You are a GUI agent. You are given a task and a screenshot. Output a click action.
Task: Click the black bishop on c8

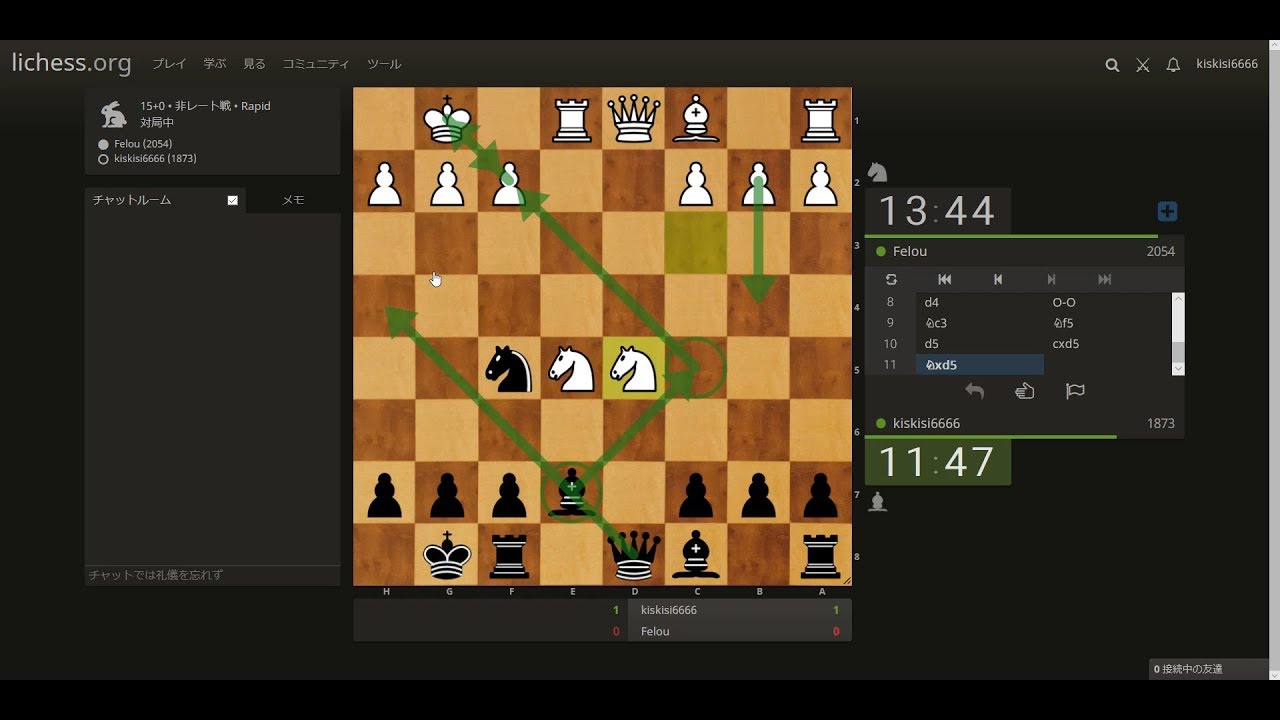[x=696, y=555]
